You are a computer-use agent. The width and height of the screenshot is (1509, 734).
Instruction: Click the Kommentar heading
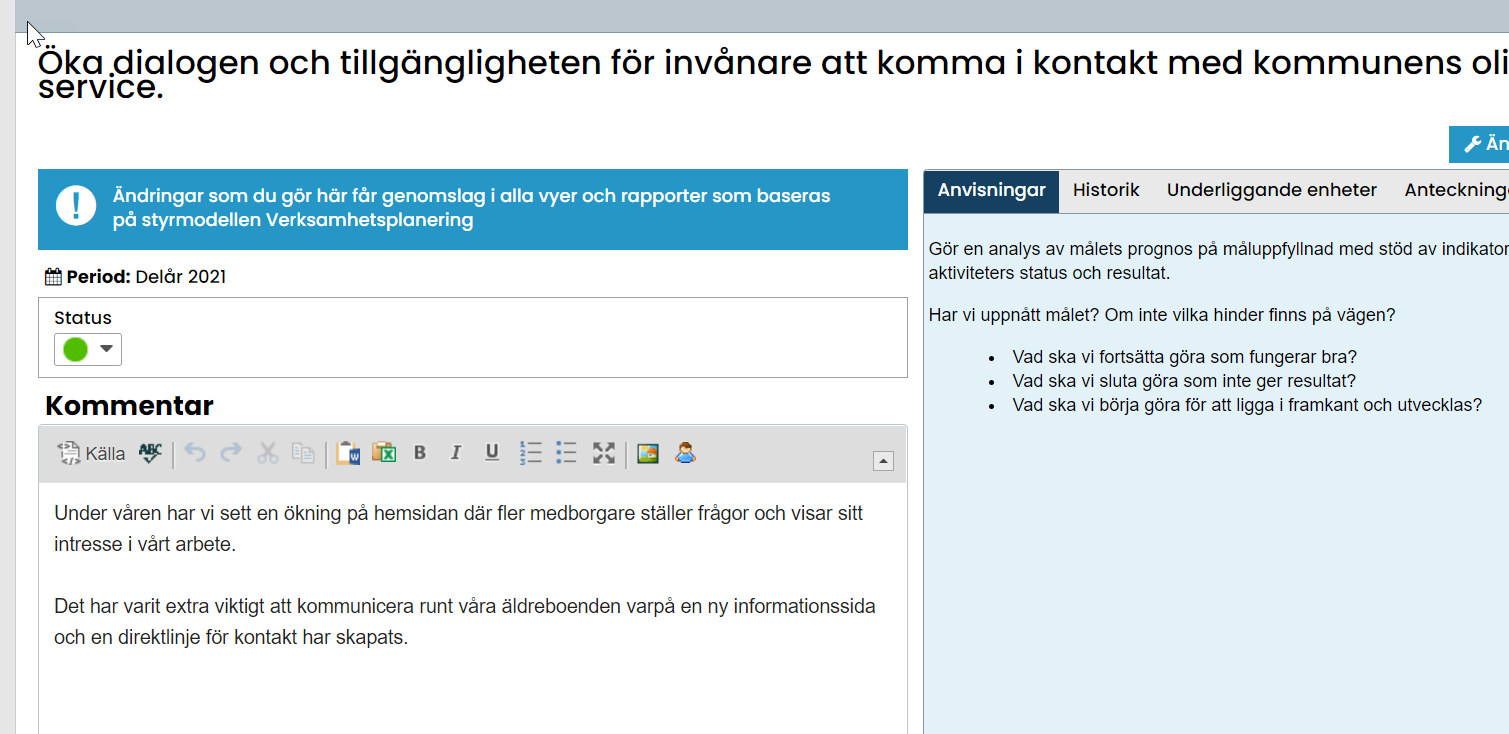coord(129,406)
